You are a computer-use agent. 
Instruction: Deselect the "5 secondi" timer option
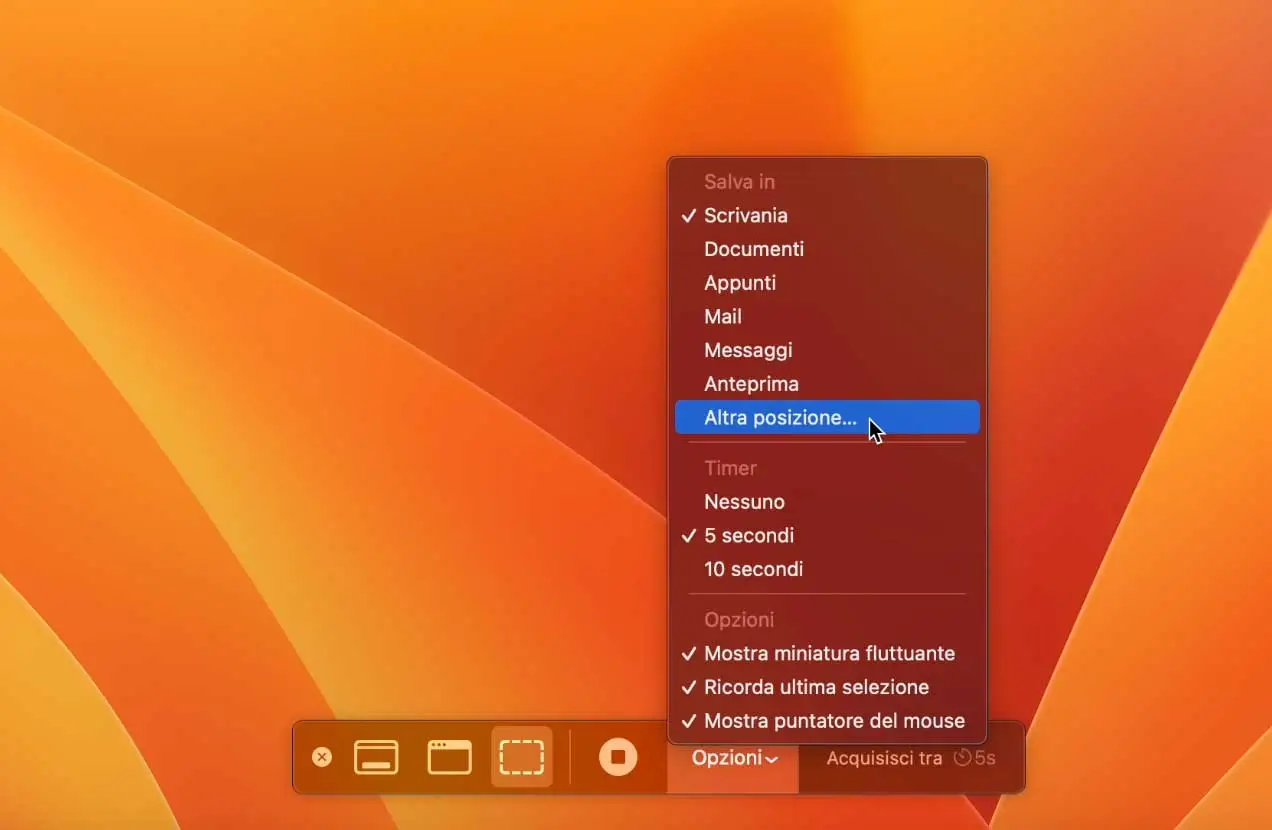(x=749, y=535)
